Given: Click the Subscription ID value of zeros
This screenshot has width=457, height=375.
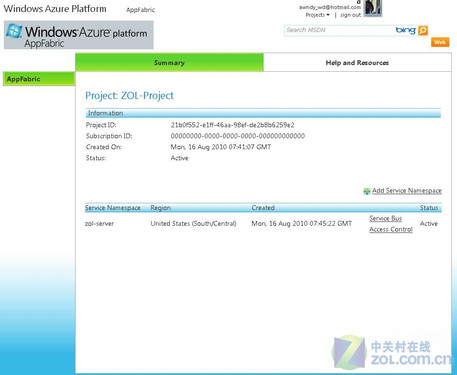Looking at the screenshot, I should [x=238, y=136].
